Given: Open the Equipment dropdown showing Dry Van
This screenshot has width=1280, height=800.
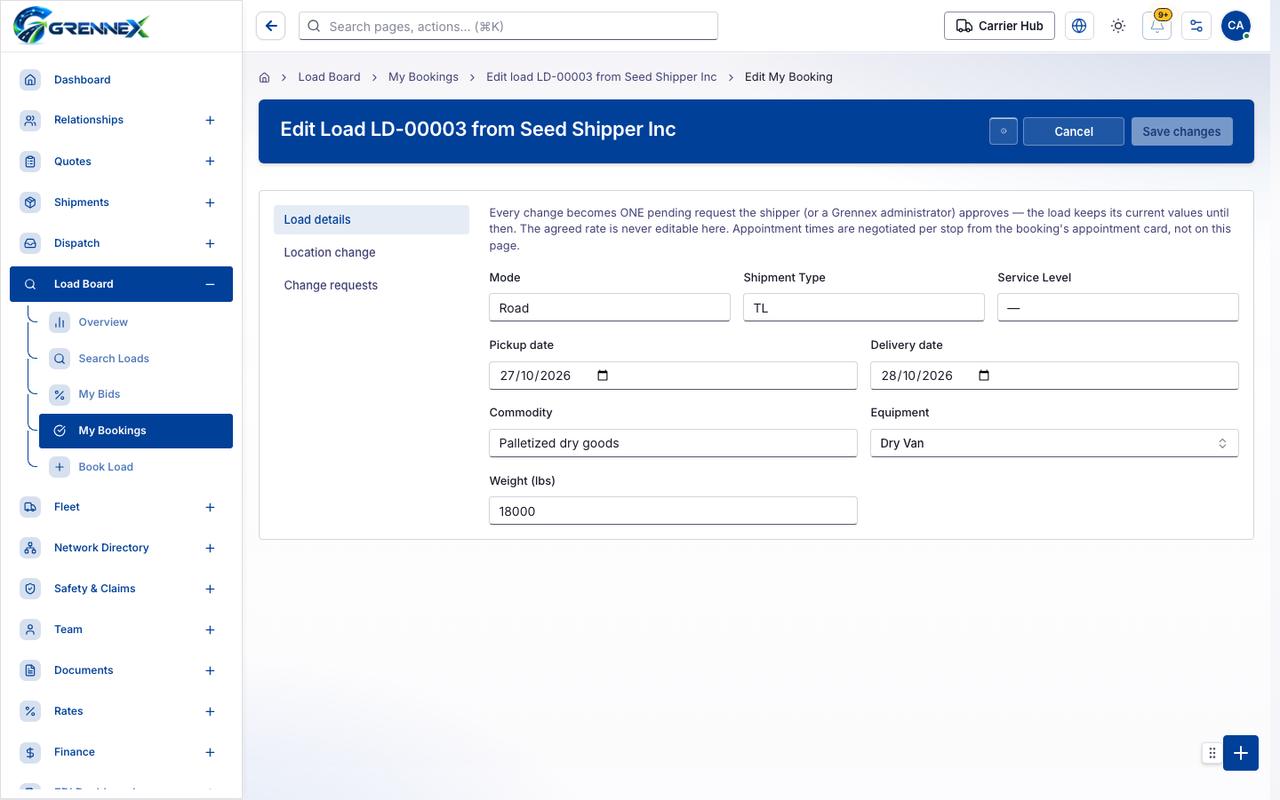Looking at the screenshot, I should point(1054,443).
